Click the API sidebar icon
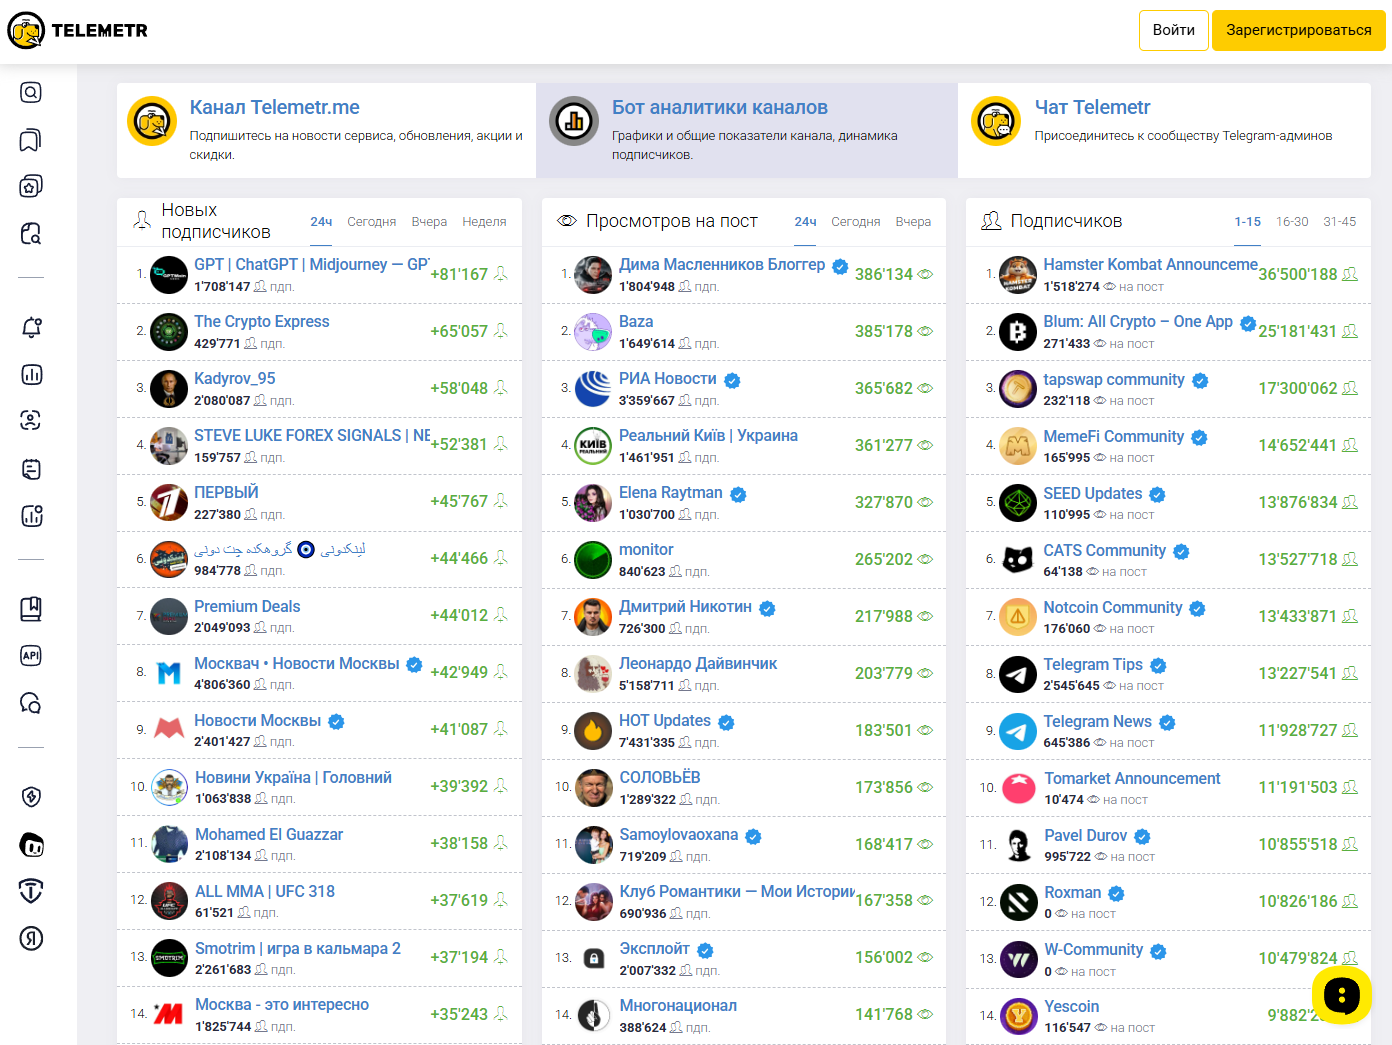This screenshot has width=1392, height=1045. click(x=31, y=656)
